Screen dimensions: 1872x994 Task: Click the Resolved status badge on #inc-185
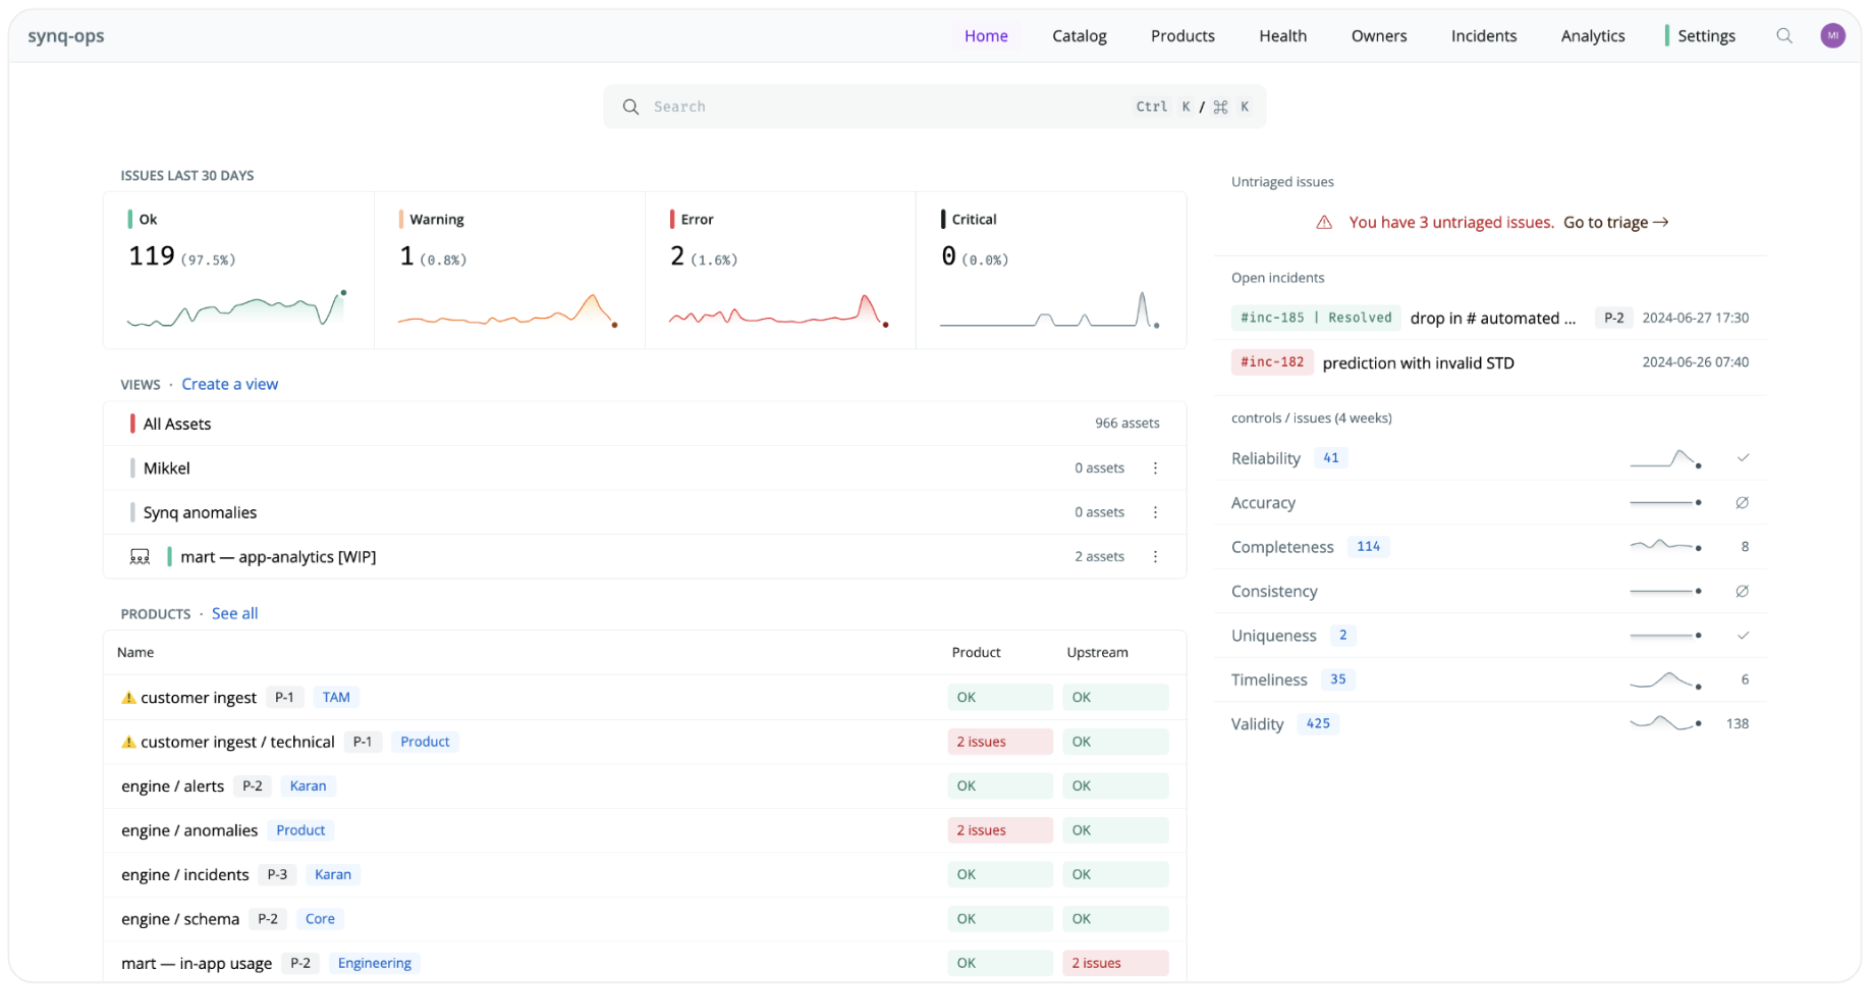click(x=1362, y=317)
